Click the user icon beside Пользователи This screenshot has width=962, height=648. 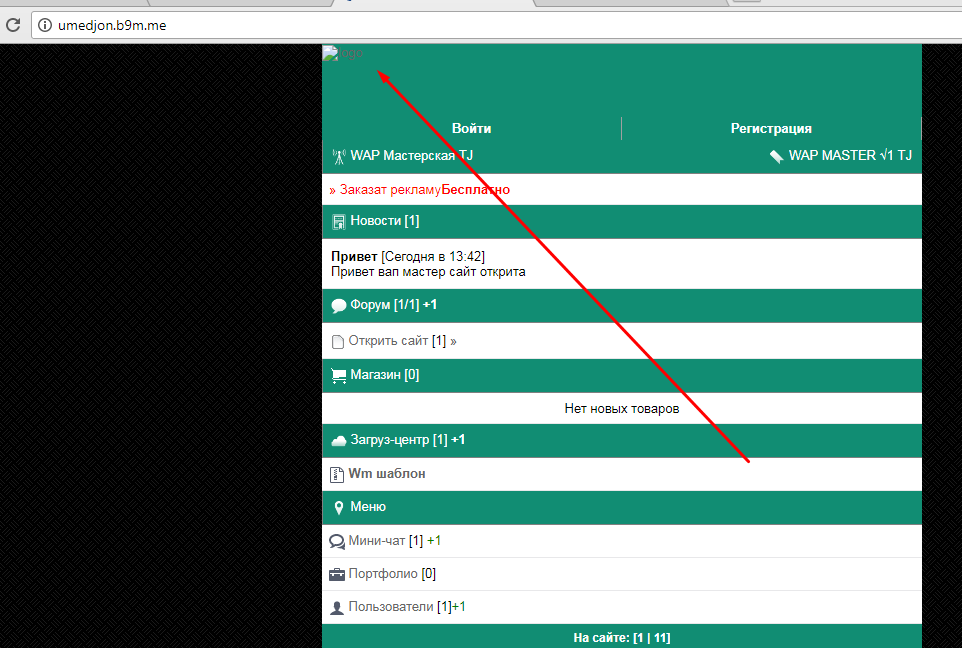click(x=337, y=608)
